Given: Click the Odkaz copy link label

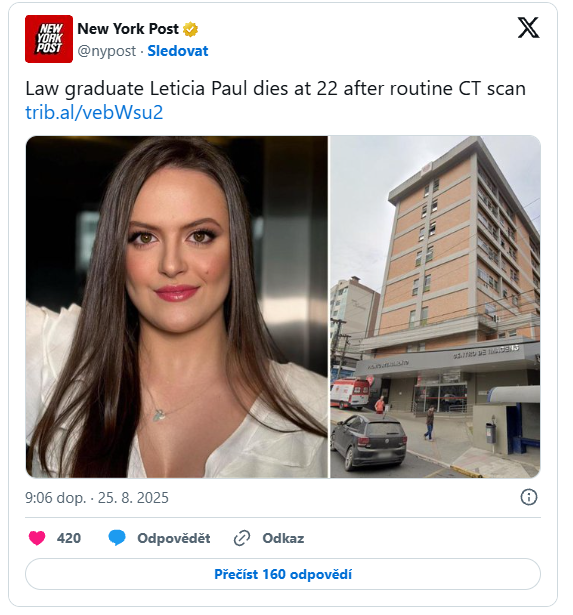Looking at the screenshot, I should click(283, 538).
